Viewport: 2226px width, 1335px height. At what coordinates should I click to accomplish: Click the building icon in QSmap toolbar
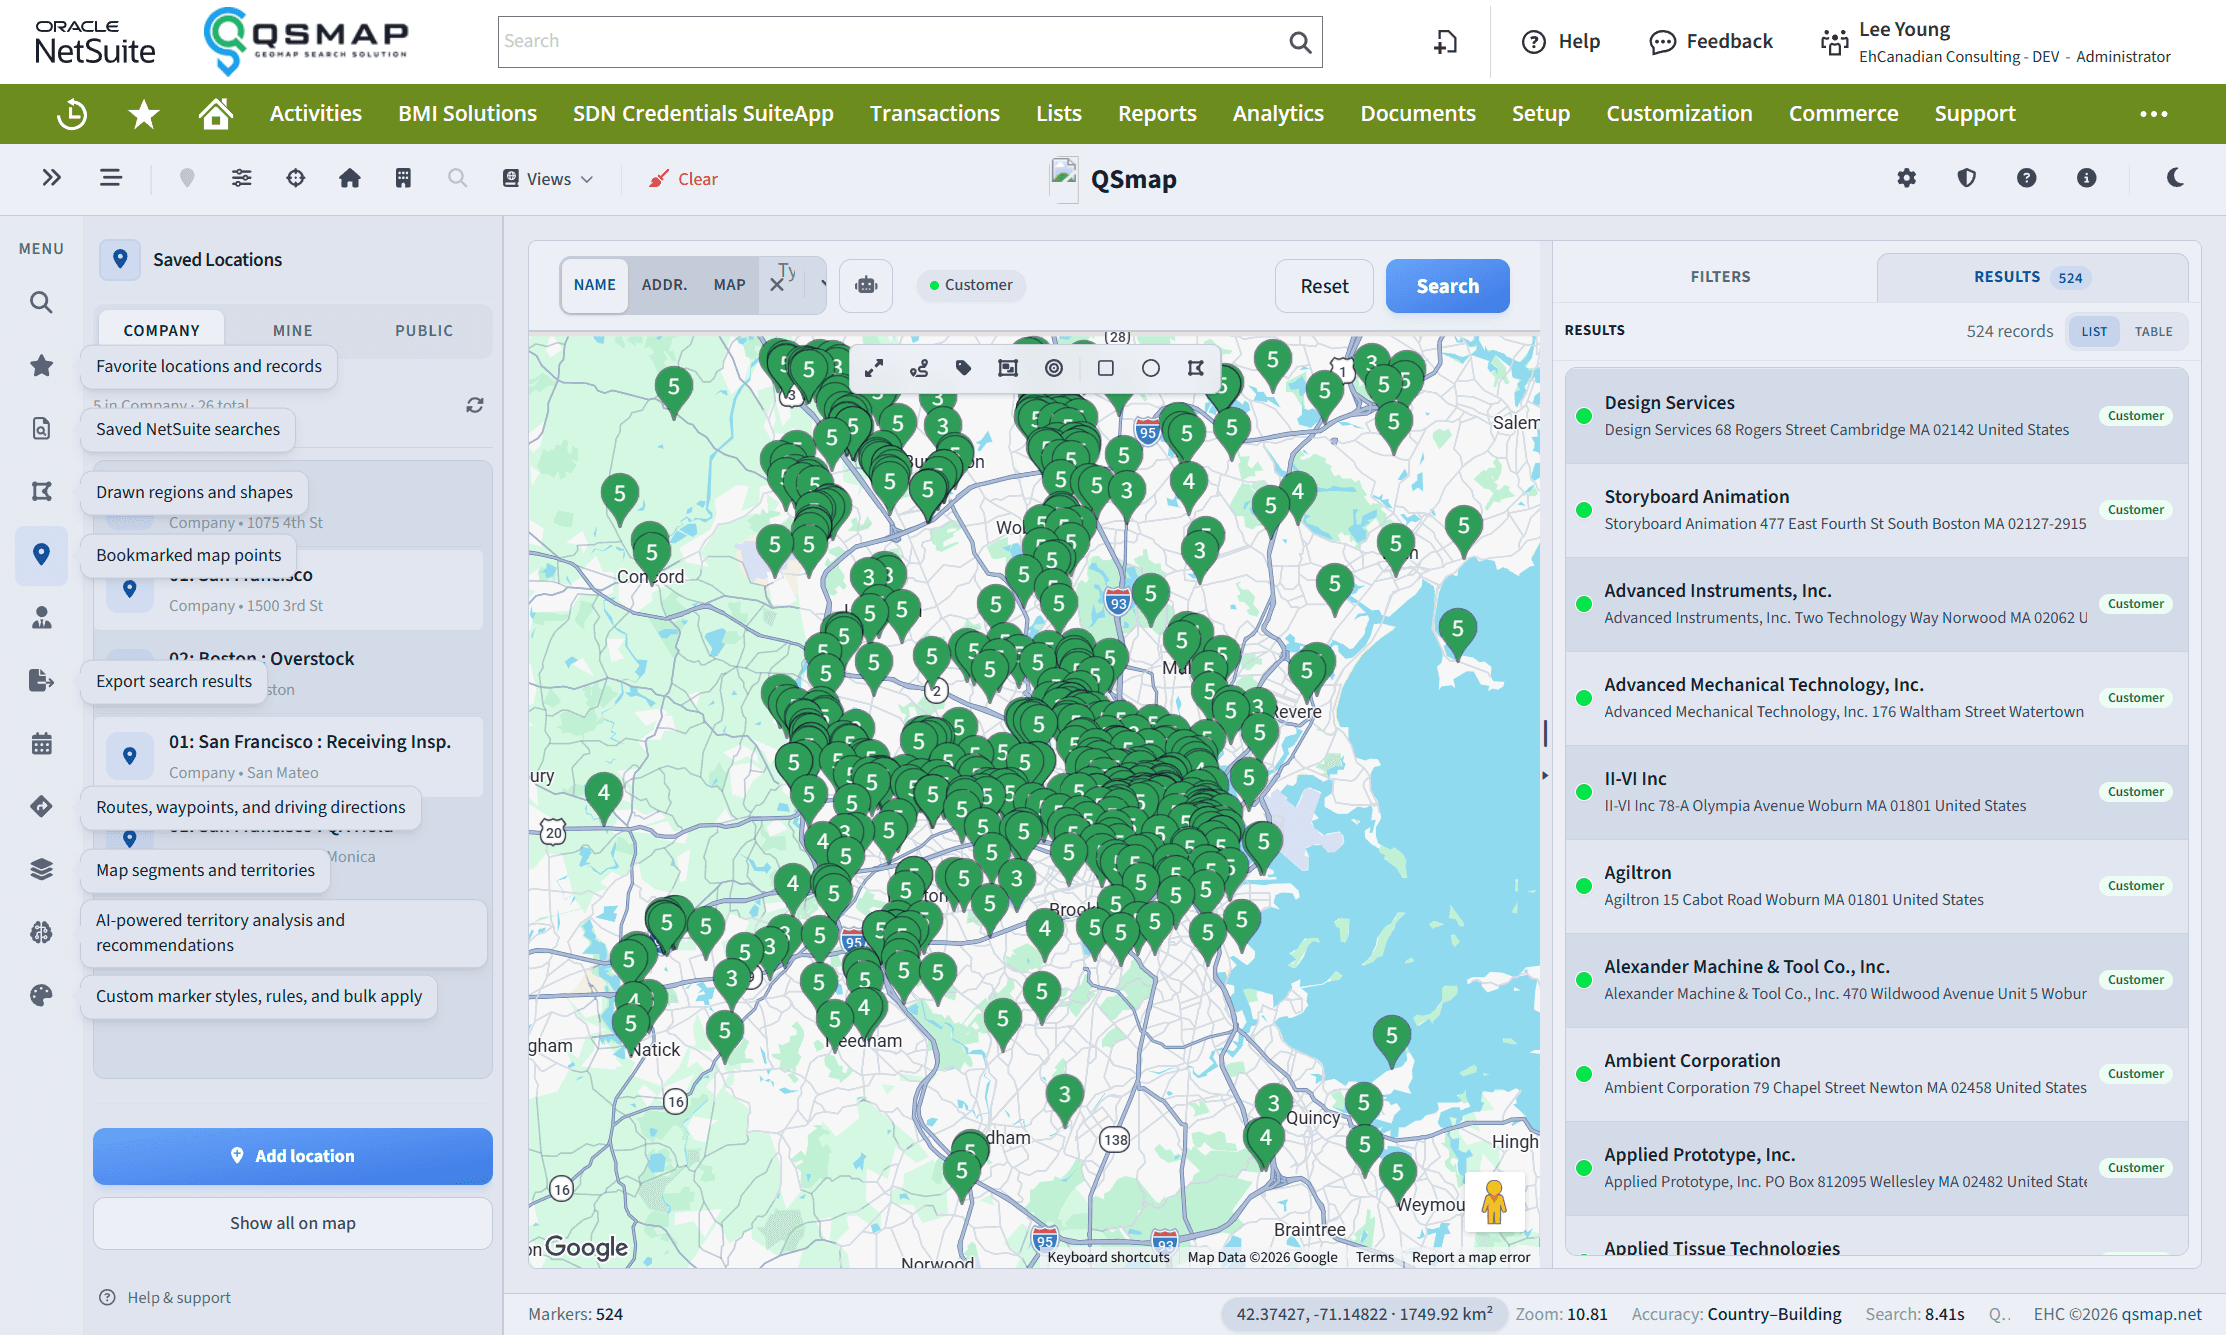tap(403, 178)
